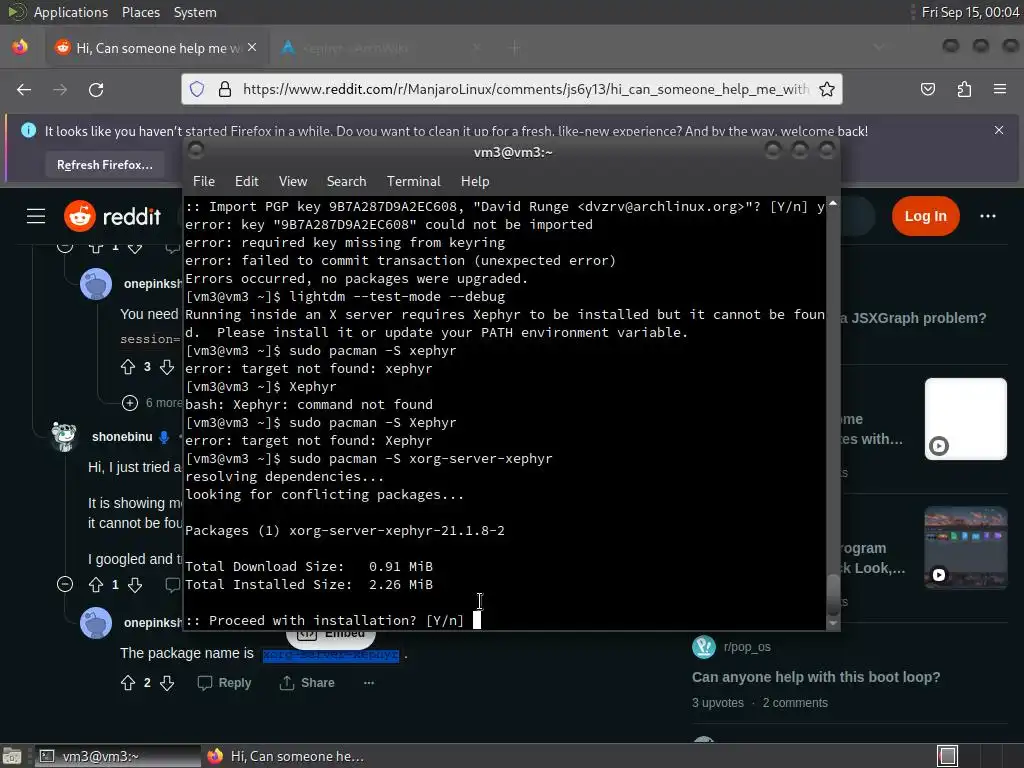The image size is (1024, 768).
Task: Click the Firefox forward arrow
Action: tap(60, 89)
